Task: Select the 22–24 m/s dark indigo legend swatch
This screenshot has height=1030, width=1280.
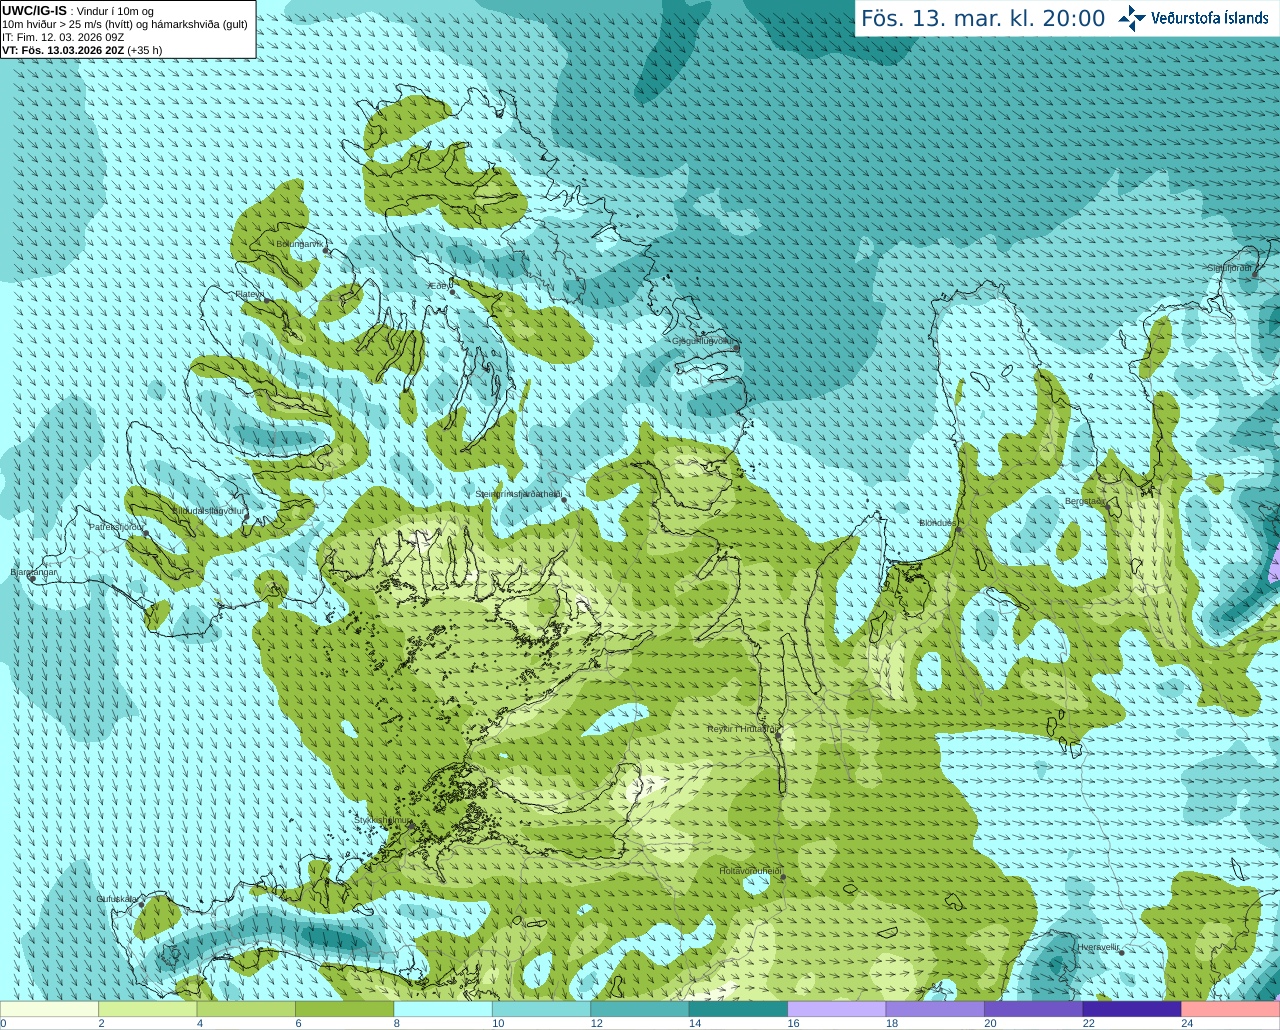Action: tap(1133, 1009)
